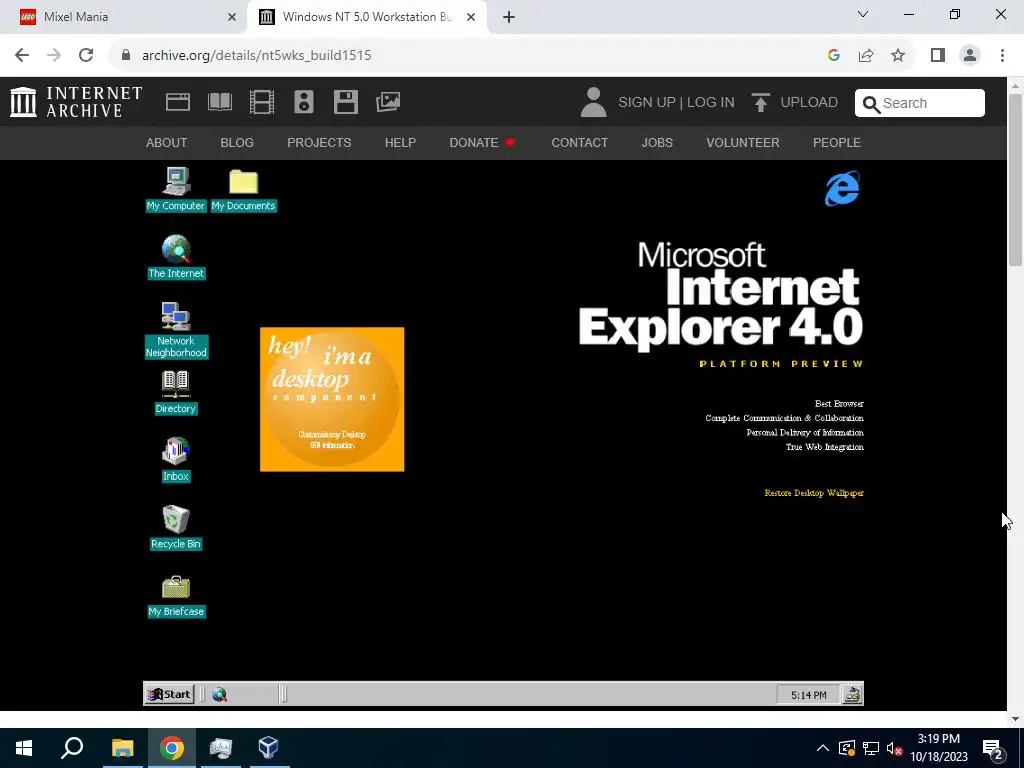The width and height of the screenshot is (1024, 768).
Task: Close the Windows NT 5.0 Workstation tab
Action: pos(471,17)
